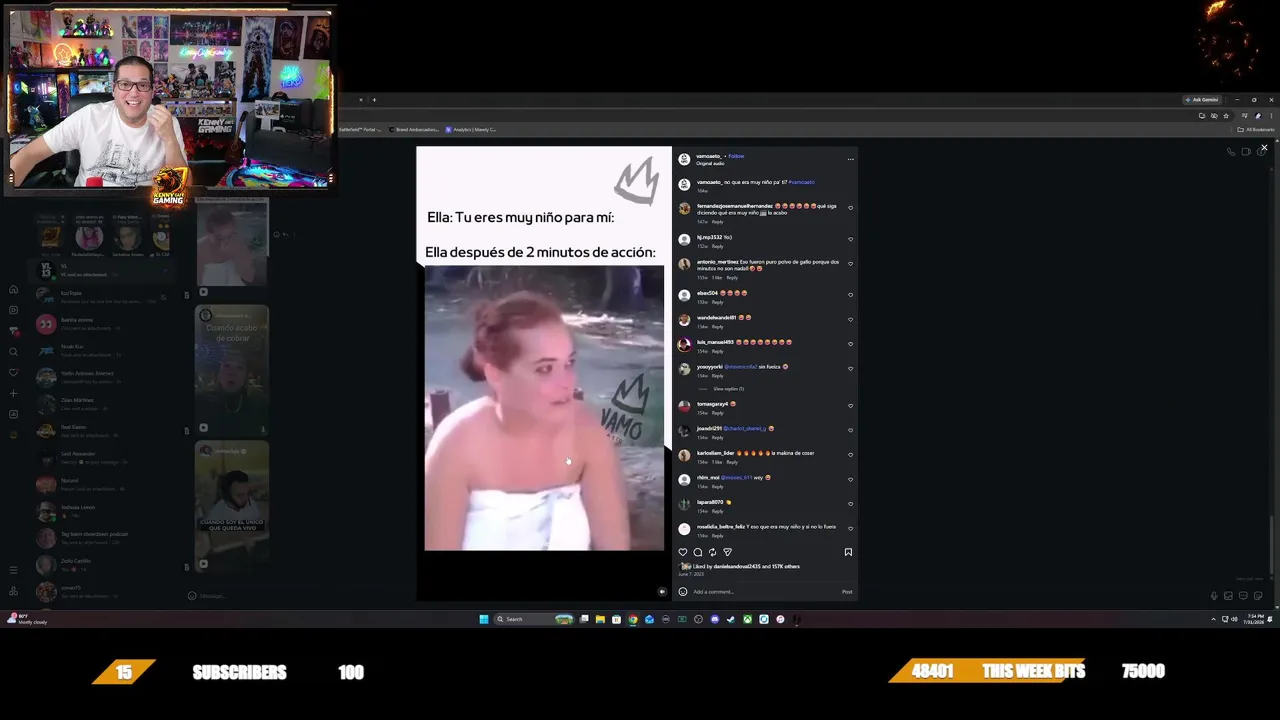
Task: Open the three-dot post options menu
Action: (851, 158)
